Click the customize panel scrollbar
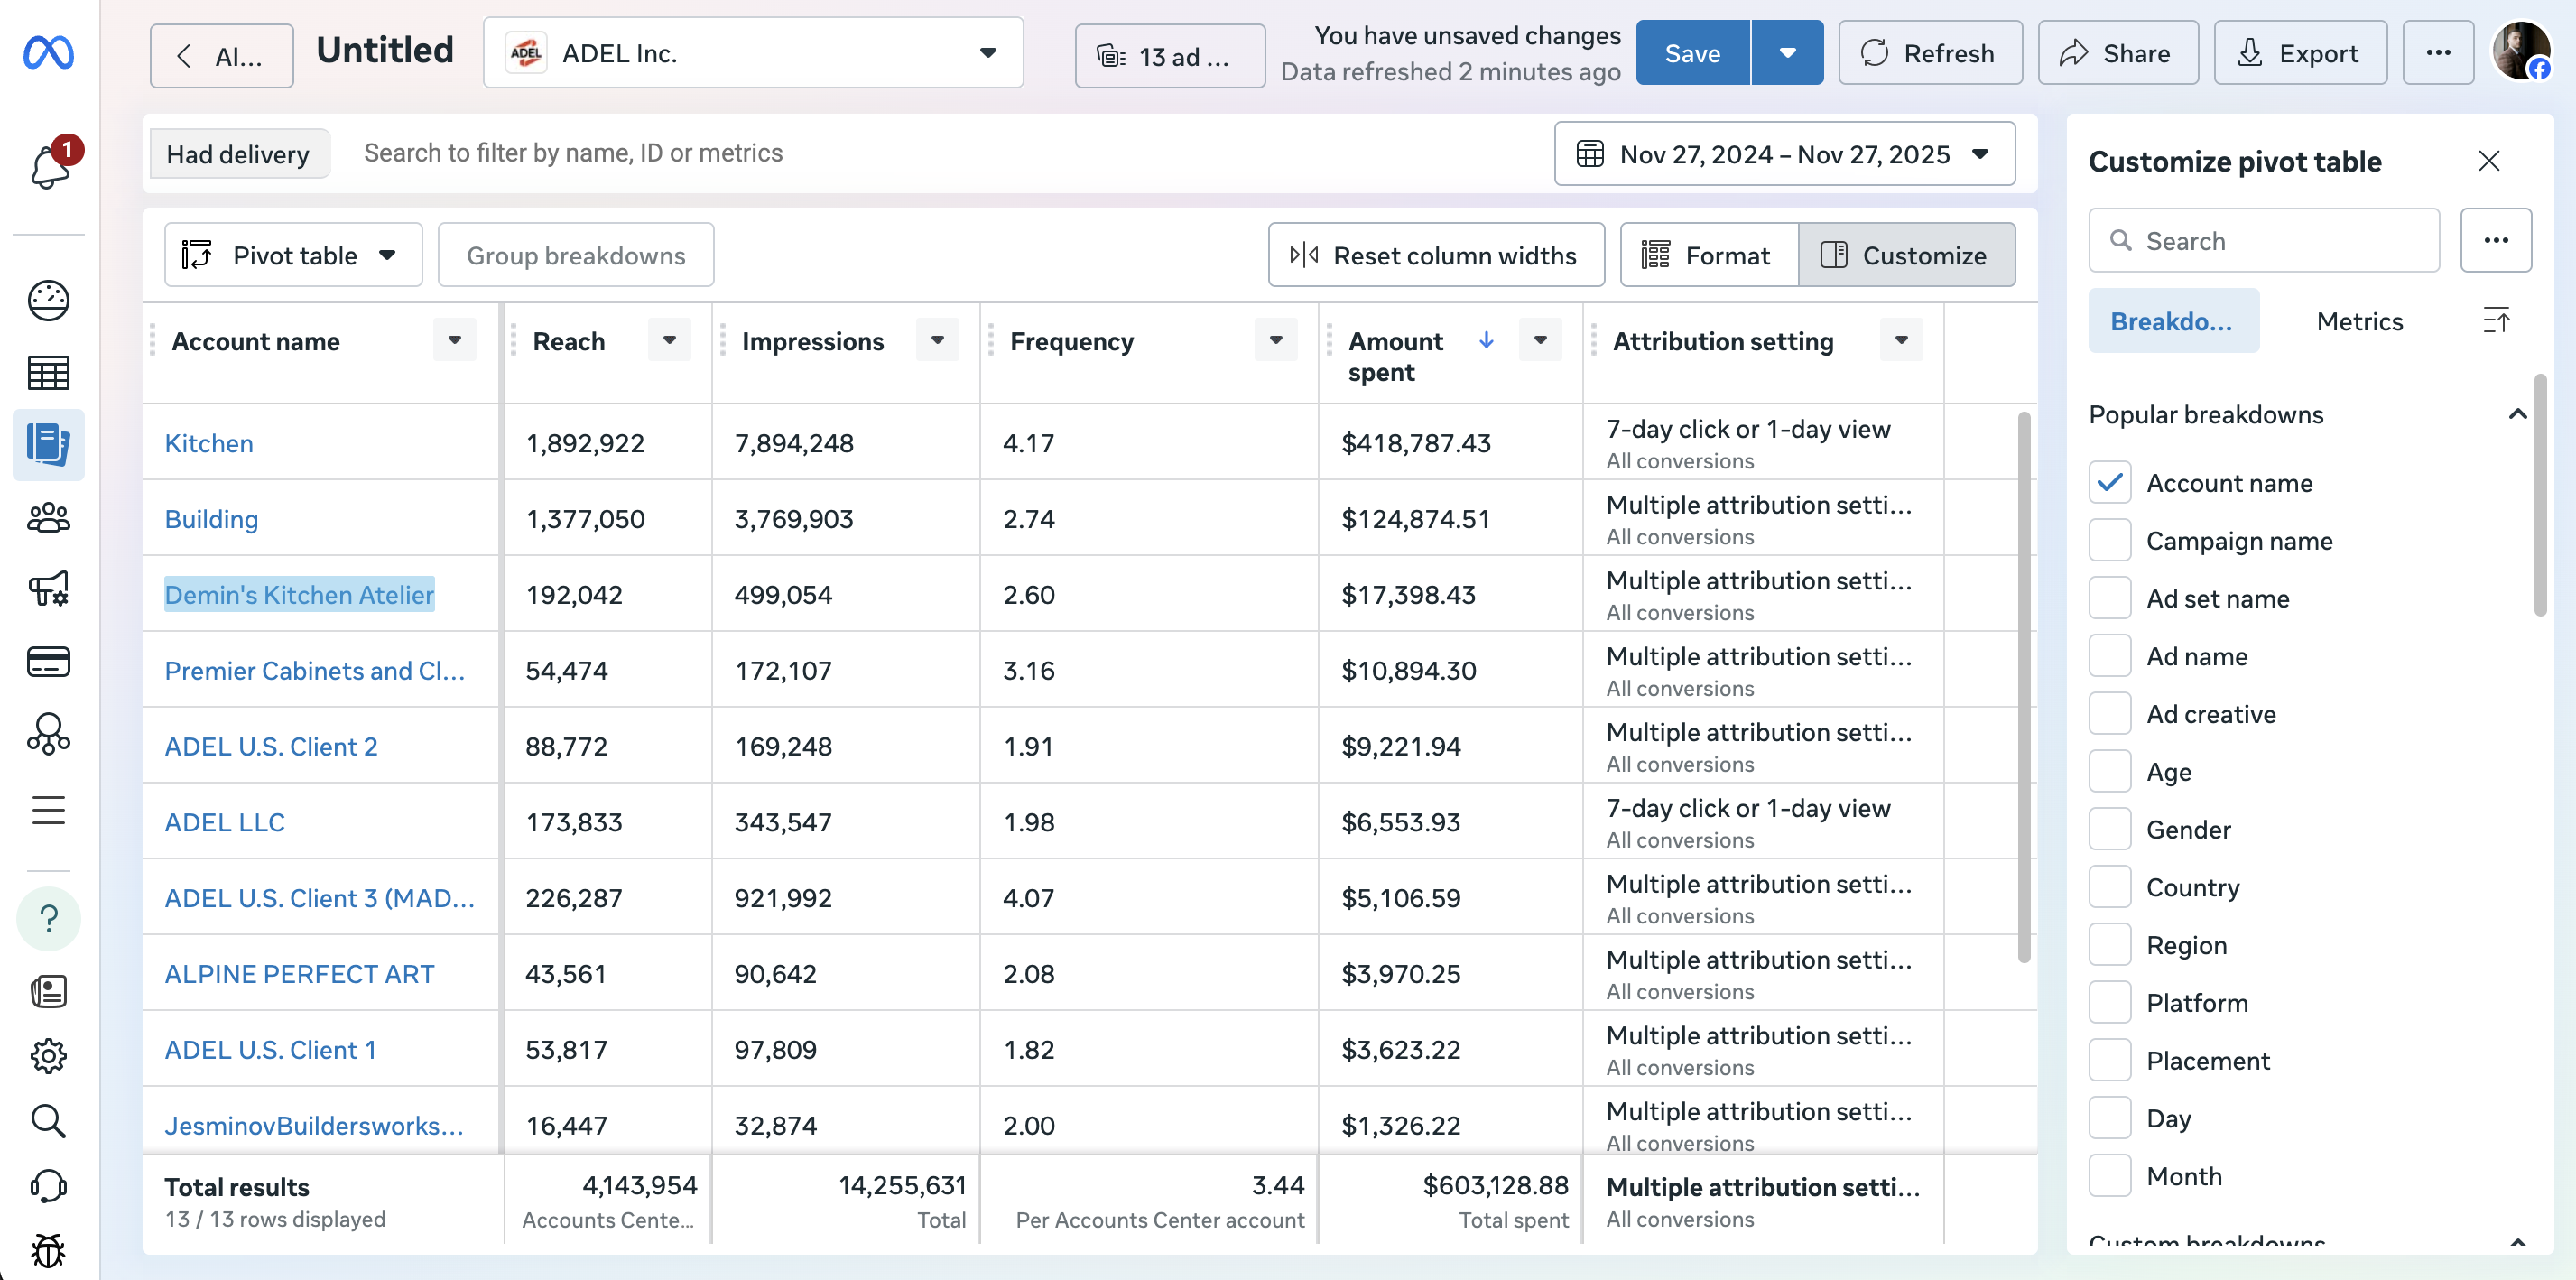2576x1280 pixels. coord(2540,495)
